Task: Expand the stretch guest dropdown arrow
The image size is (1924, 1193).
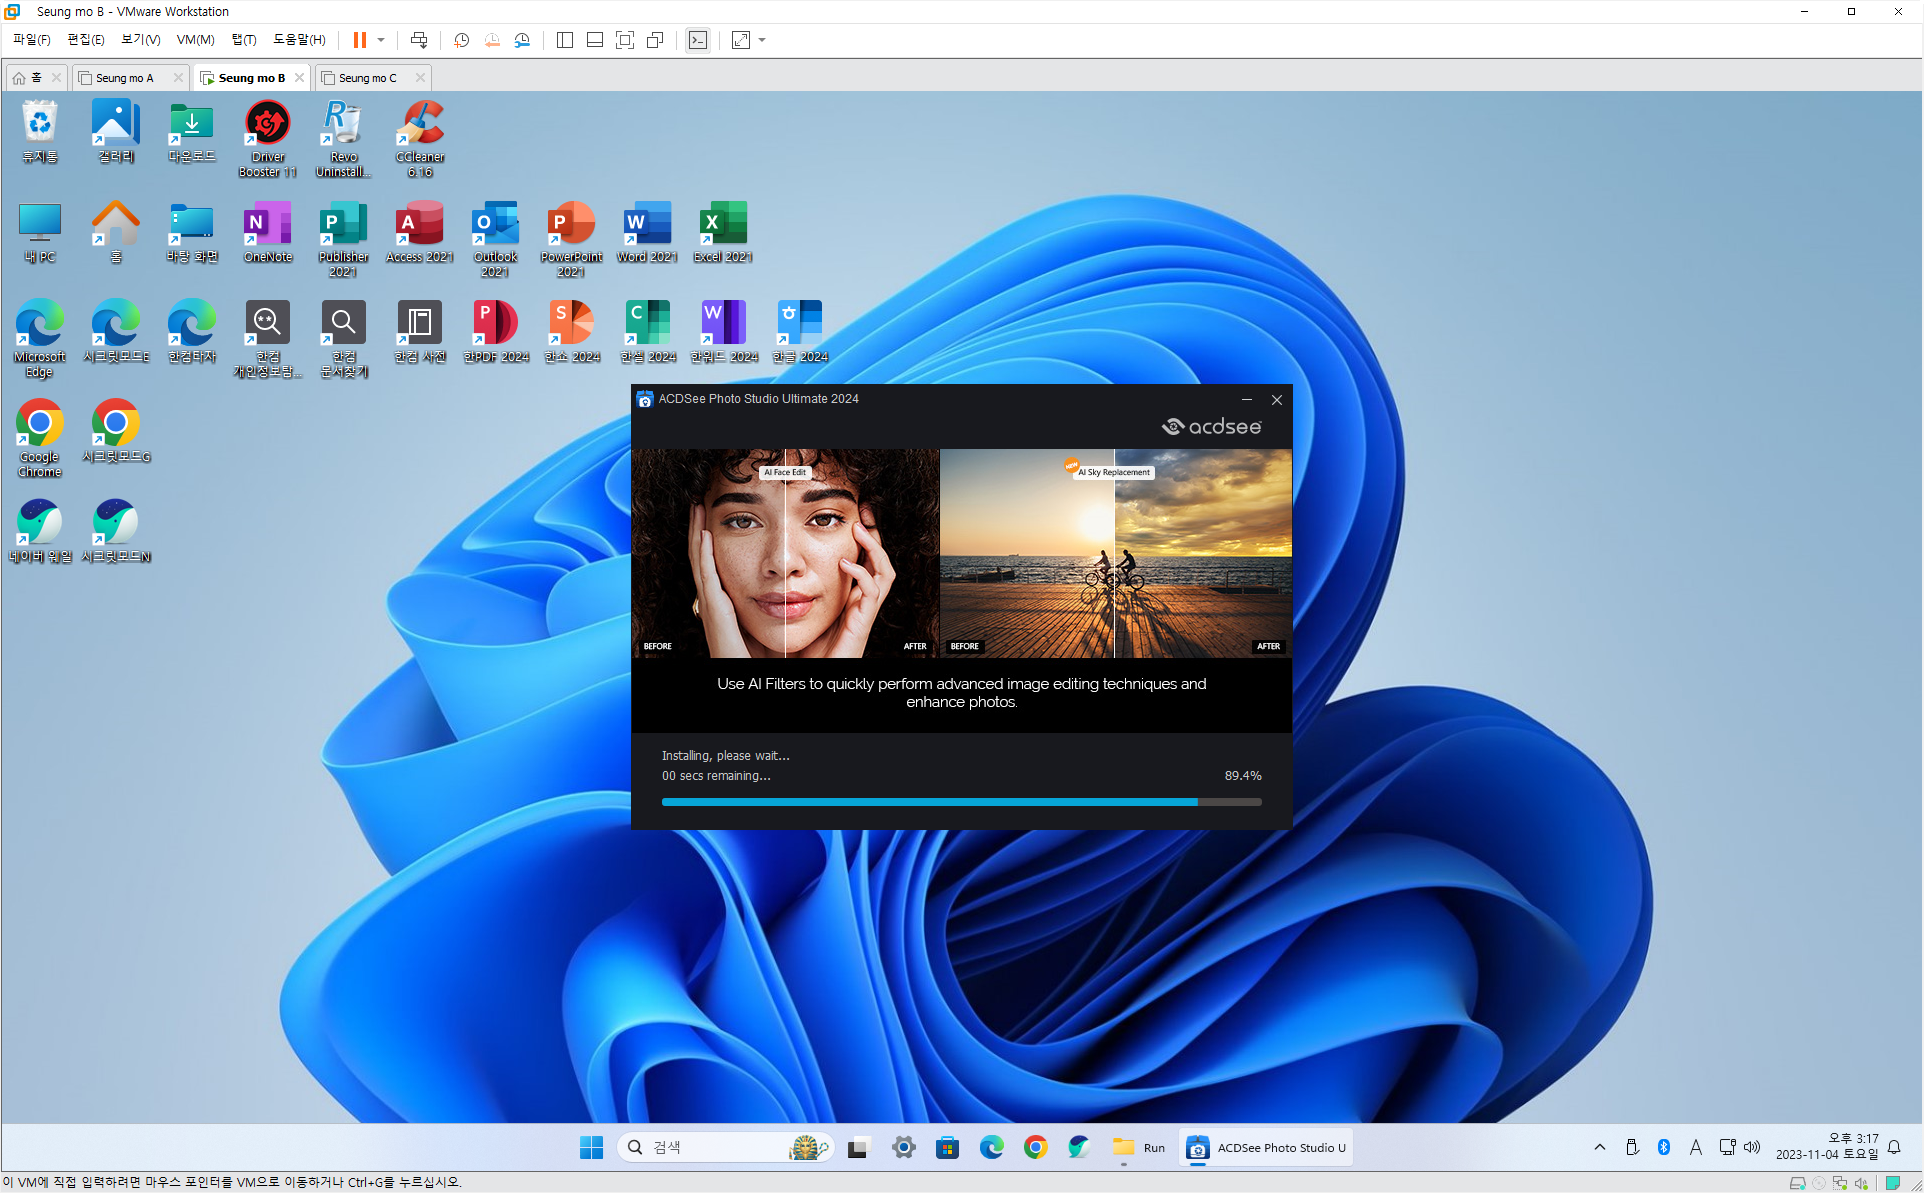Action: tap(762, 40)
